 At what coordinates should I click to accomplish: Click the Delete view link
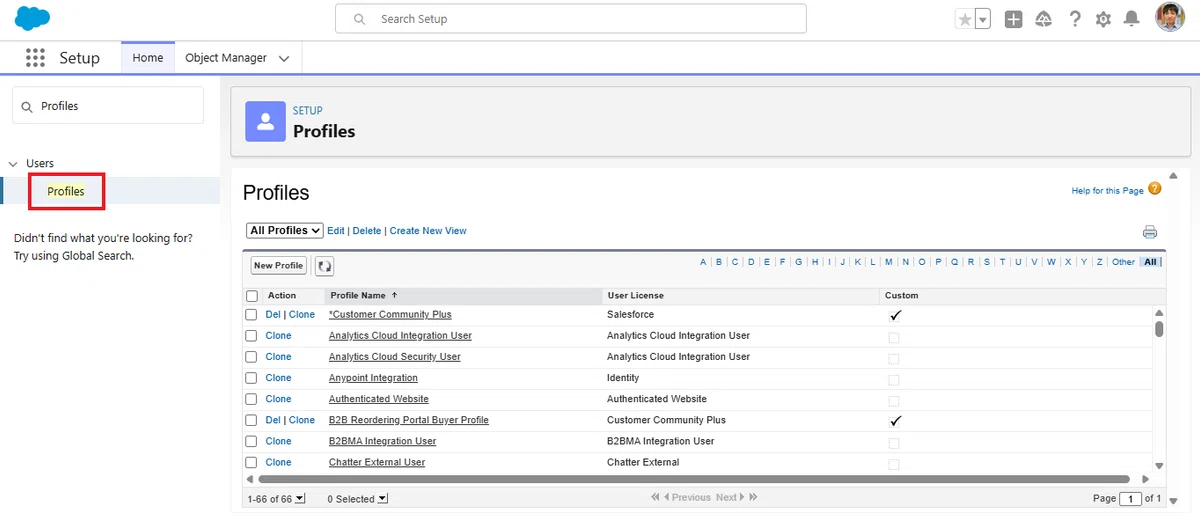pos(367,231)
